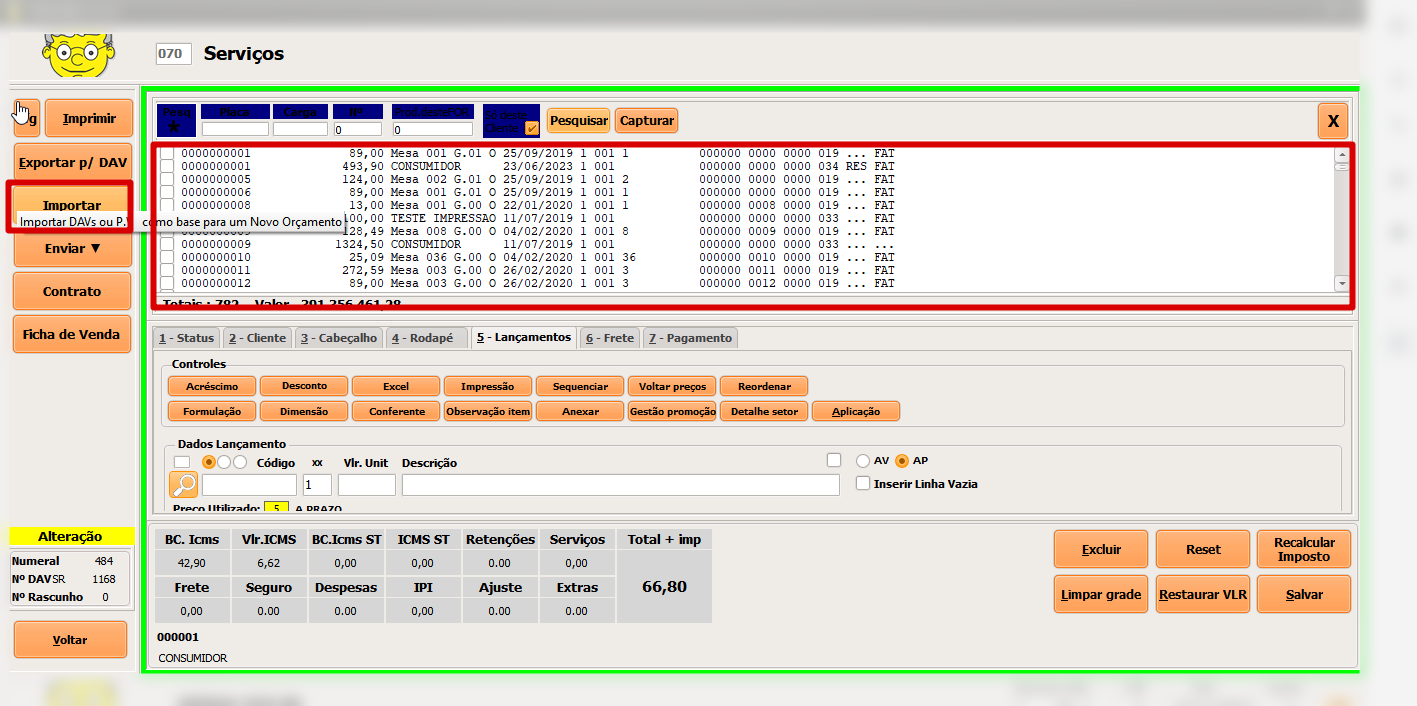Click the Exportar p/ DAV button
Image resolution: width=1417 pixels, height=706 pixels.
pyautogui.click(x=73, y=161)
